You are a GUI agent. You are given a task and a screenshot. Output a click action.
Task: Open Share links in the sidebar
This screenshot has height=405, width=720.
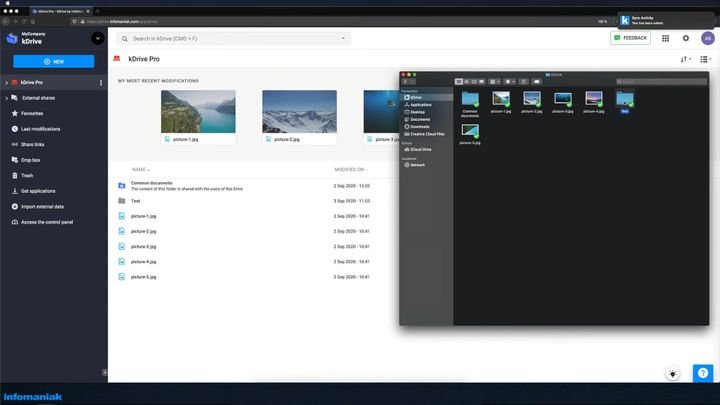[x=33, y=144]
